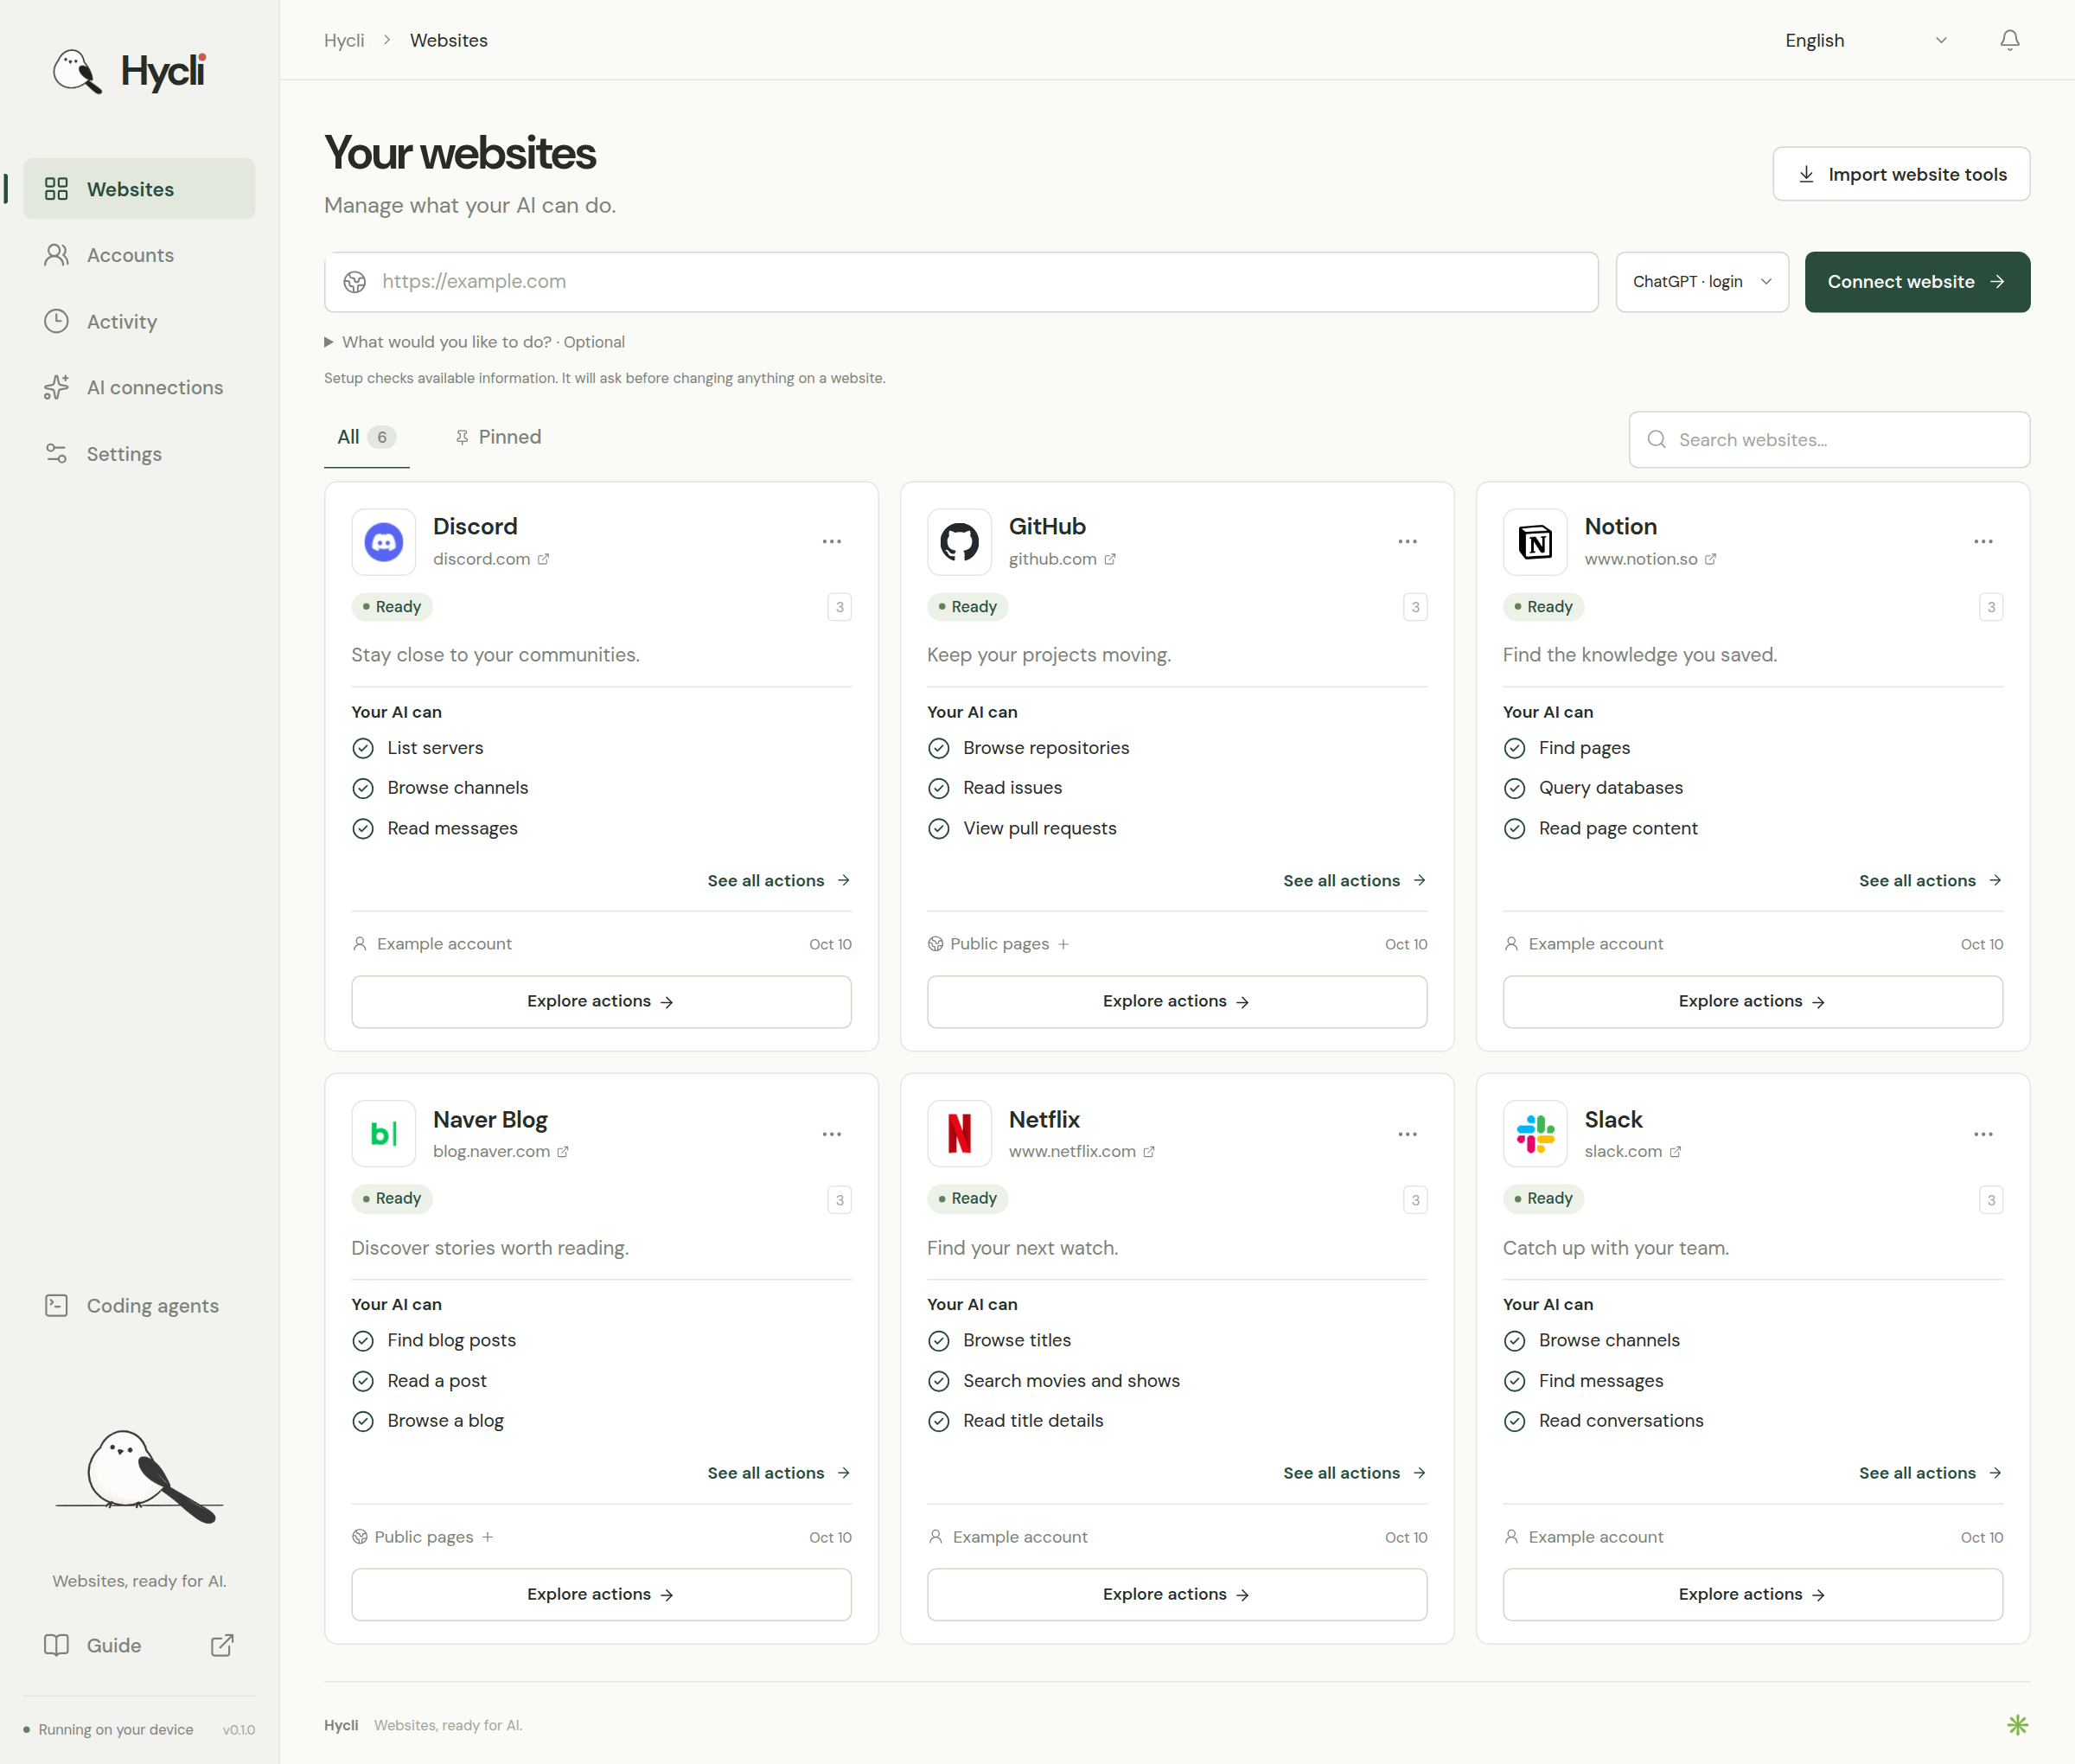The width and height of the screenshot is (2075, 1764).
Task: Open Notion card's three-dot menu
Action: point(1983,541)
